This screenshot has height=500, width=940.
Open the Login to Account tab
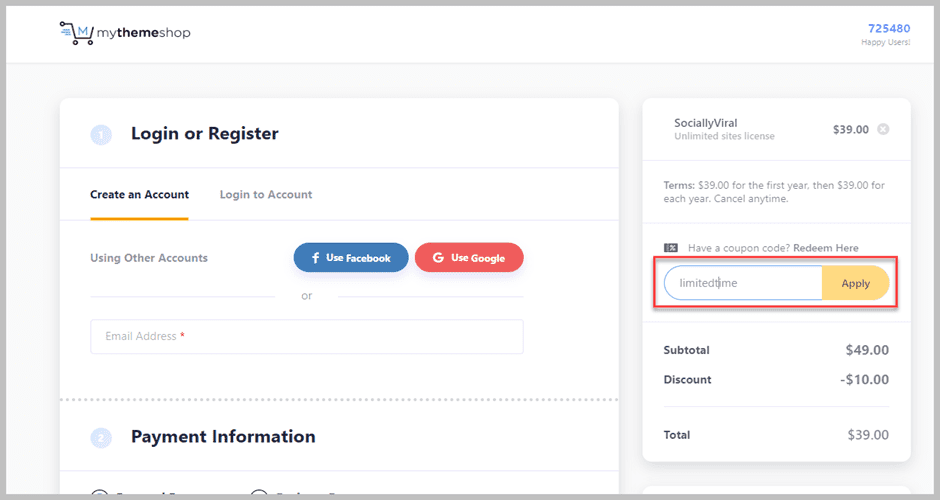click(x=266, y=195)
